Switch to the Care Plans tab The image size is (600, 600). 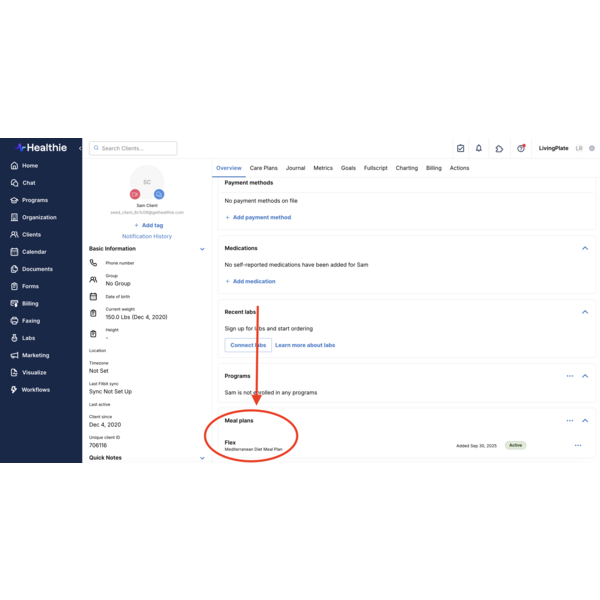(x=263, y=168)
